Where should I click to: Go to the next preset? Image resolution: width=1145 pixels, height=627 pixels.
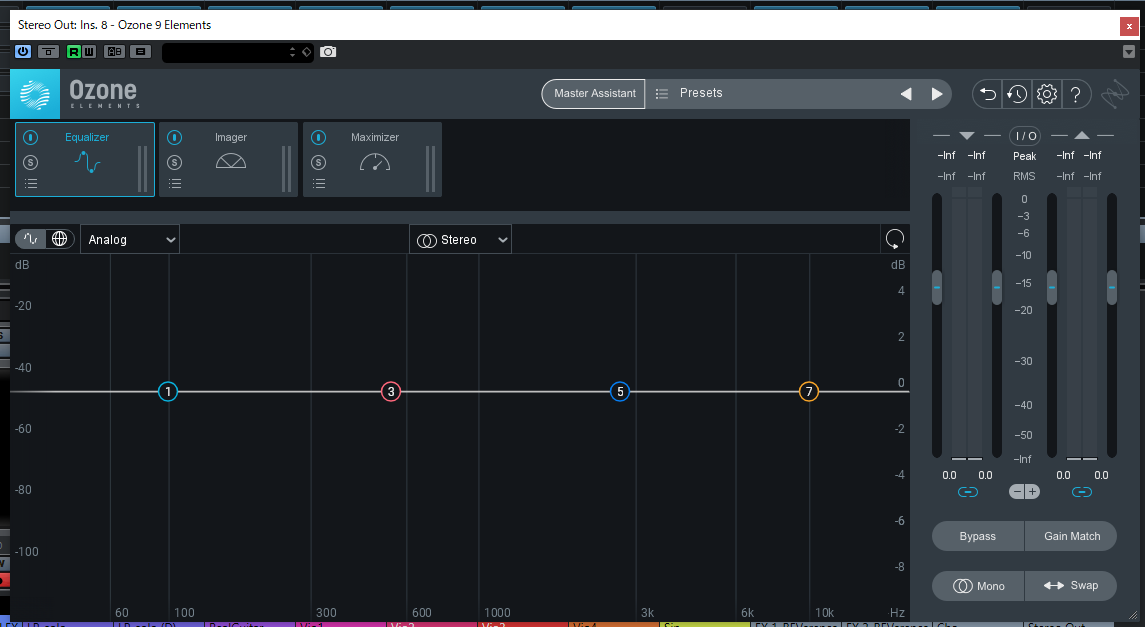click(x=936, y=93)
